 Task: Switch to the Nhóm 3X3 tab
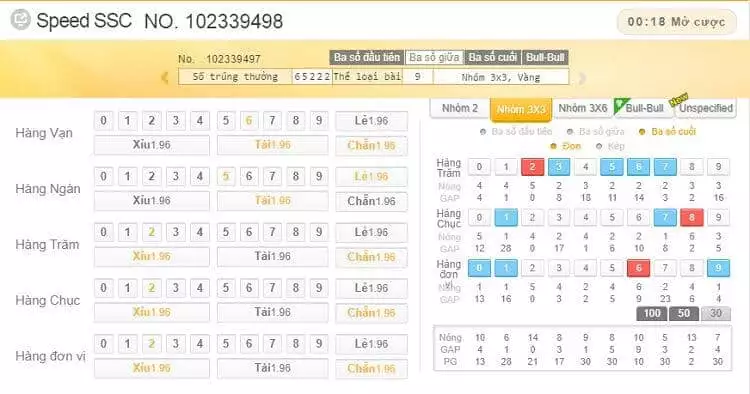point(521,109)
